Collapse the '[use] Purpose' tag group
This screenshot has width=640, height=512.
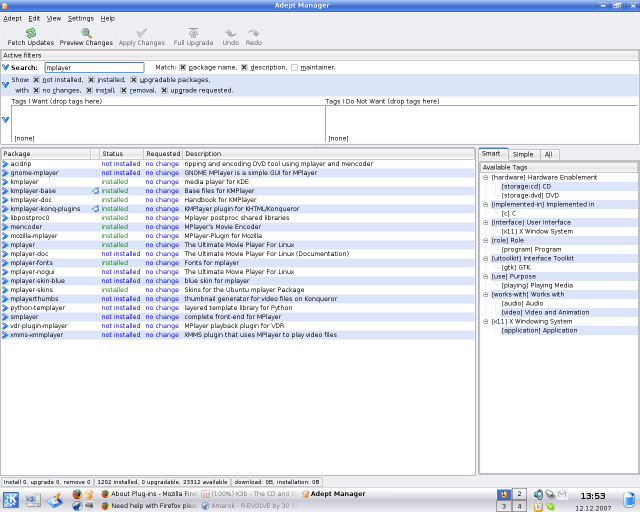coord(486,276)
